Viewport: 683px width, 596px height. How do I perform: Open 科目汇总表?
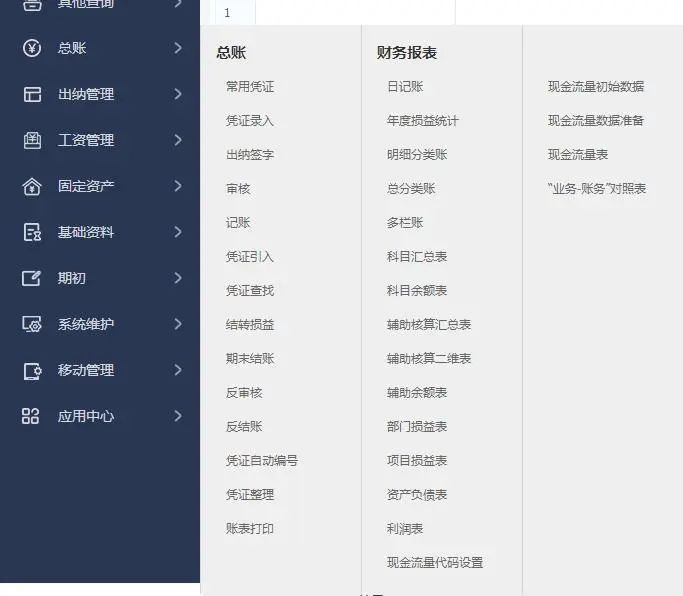[417, 257]
